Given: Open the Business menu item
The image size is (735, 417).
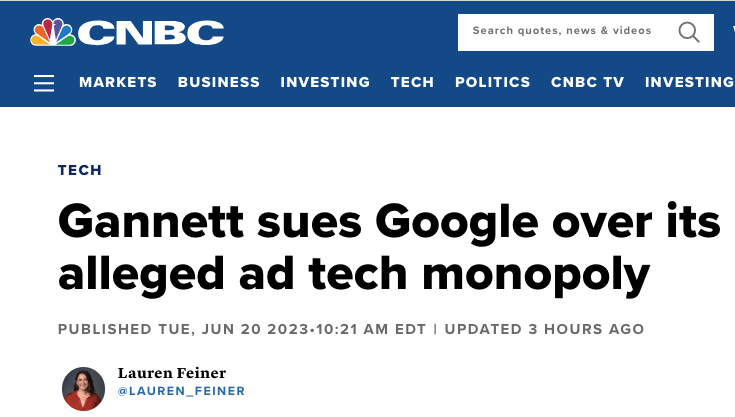Looking at the screenshot, I should 219,83.
